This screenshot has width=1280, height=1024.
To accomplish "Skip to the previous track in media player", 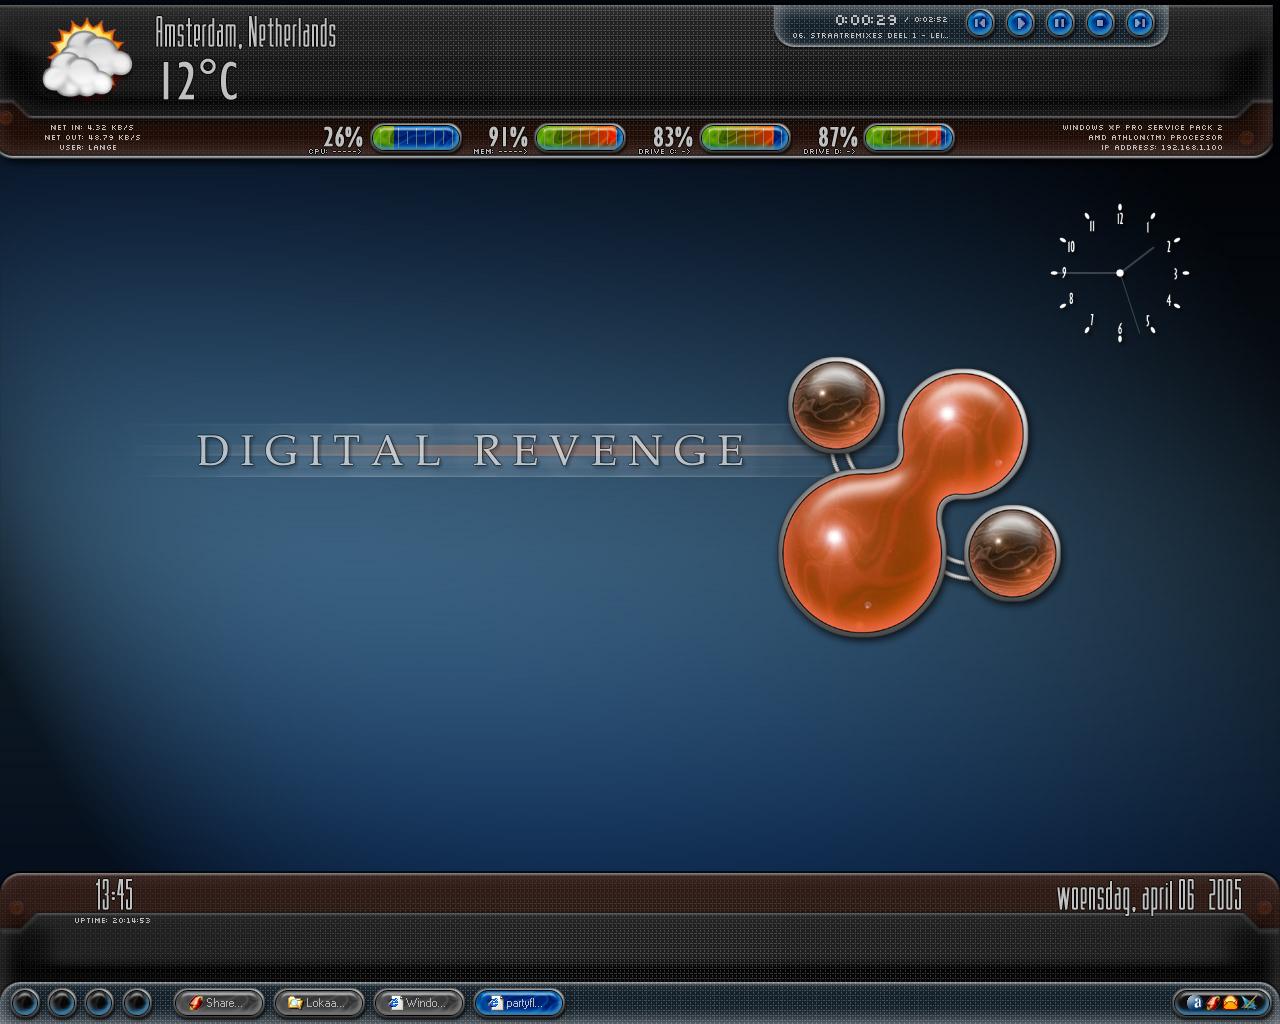I will (x=980, y=22).
